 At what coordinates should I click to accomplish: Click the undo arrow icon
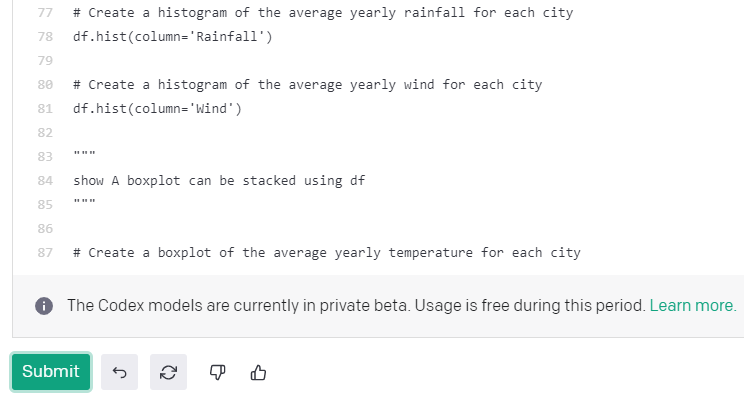(120, 372)
